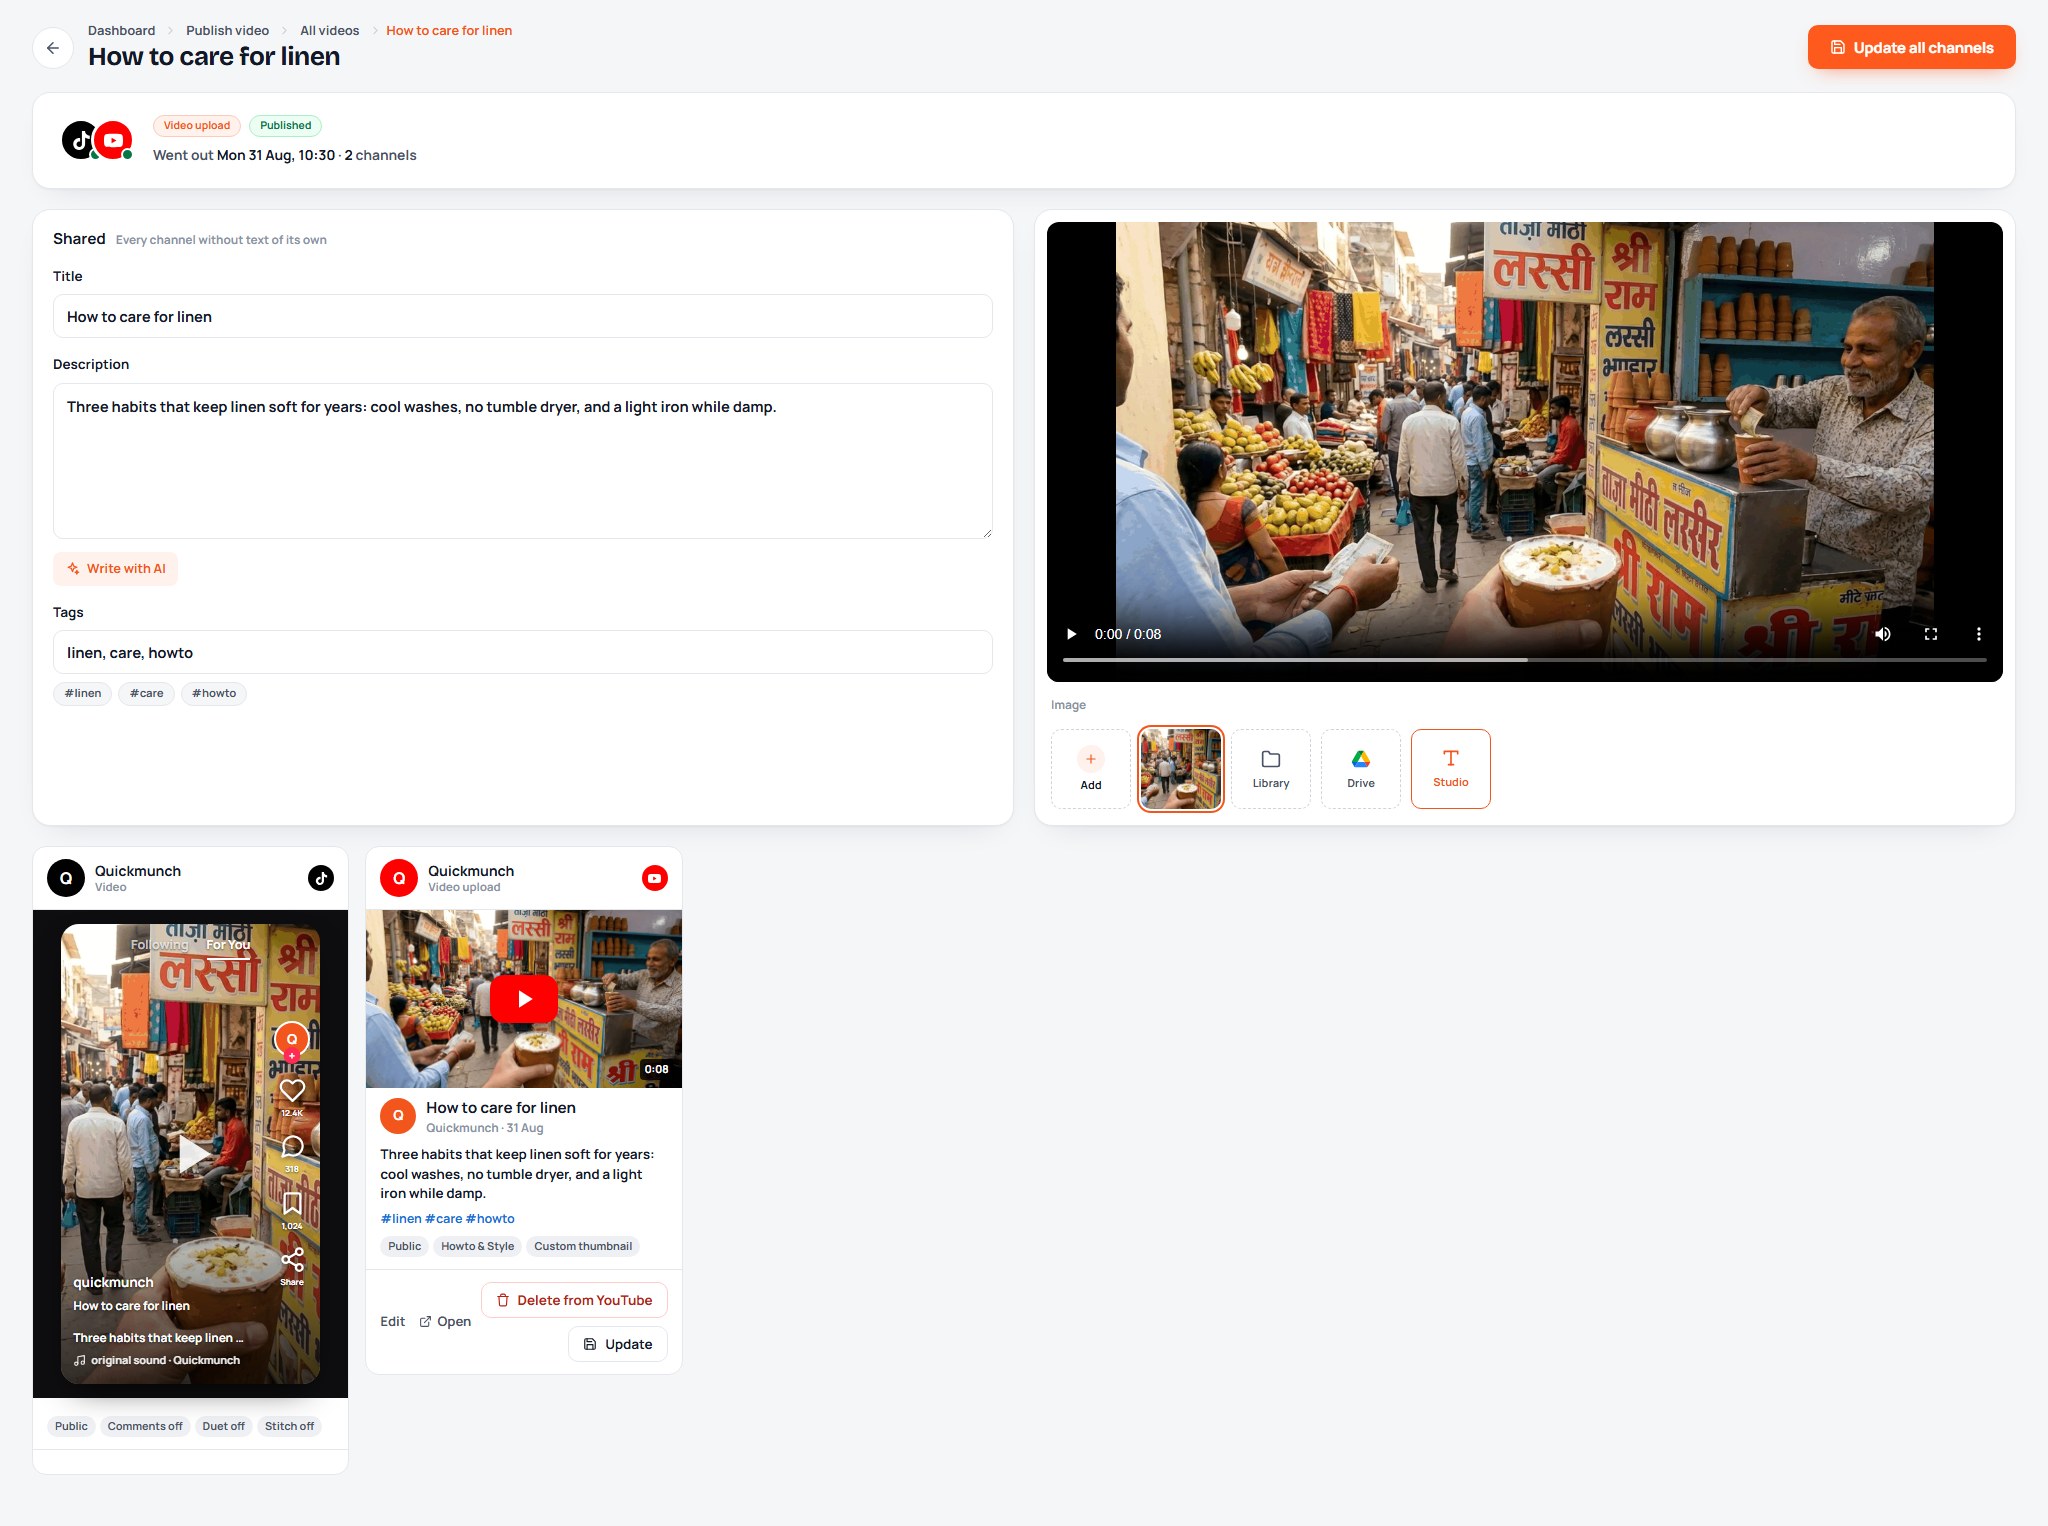Click the #howto tag chip
2048x1526 pixels.
(214, 693)
